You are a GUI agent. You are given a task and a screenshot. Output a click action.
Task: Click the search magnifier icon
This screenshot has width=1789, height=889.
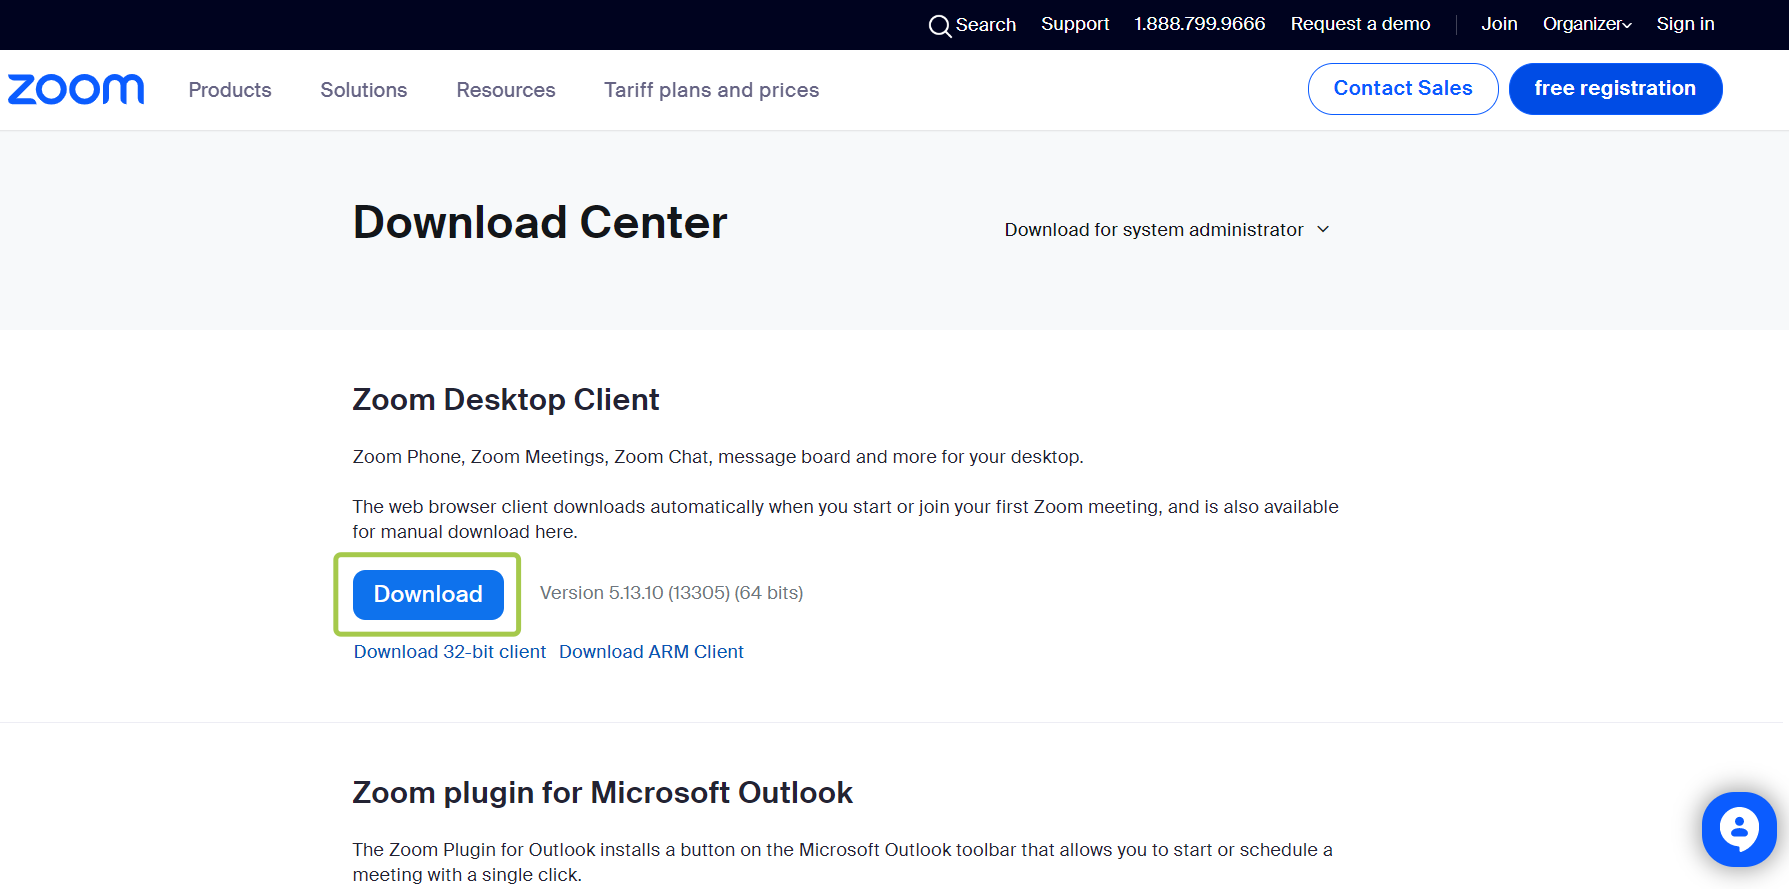(x=939, y=25)
